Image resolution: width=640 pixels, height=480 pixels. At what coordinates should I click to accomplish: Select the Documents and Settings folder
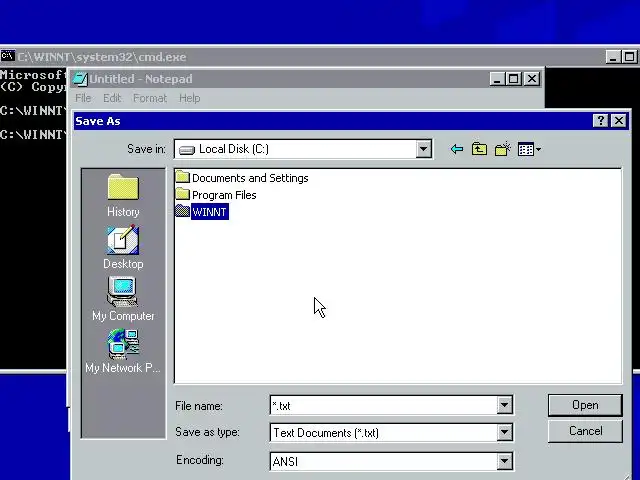click(242, 178)
